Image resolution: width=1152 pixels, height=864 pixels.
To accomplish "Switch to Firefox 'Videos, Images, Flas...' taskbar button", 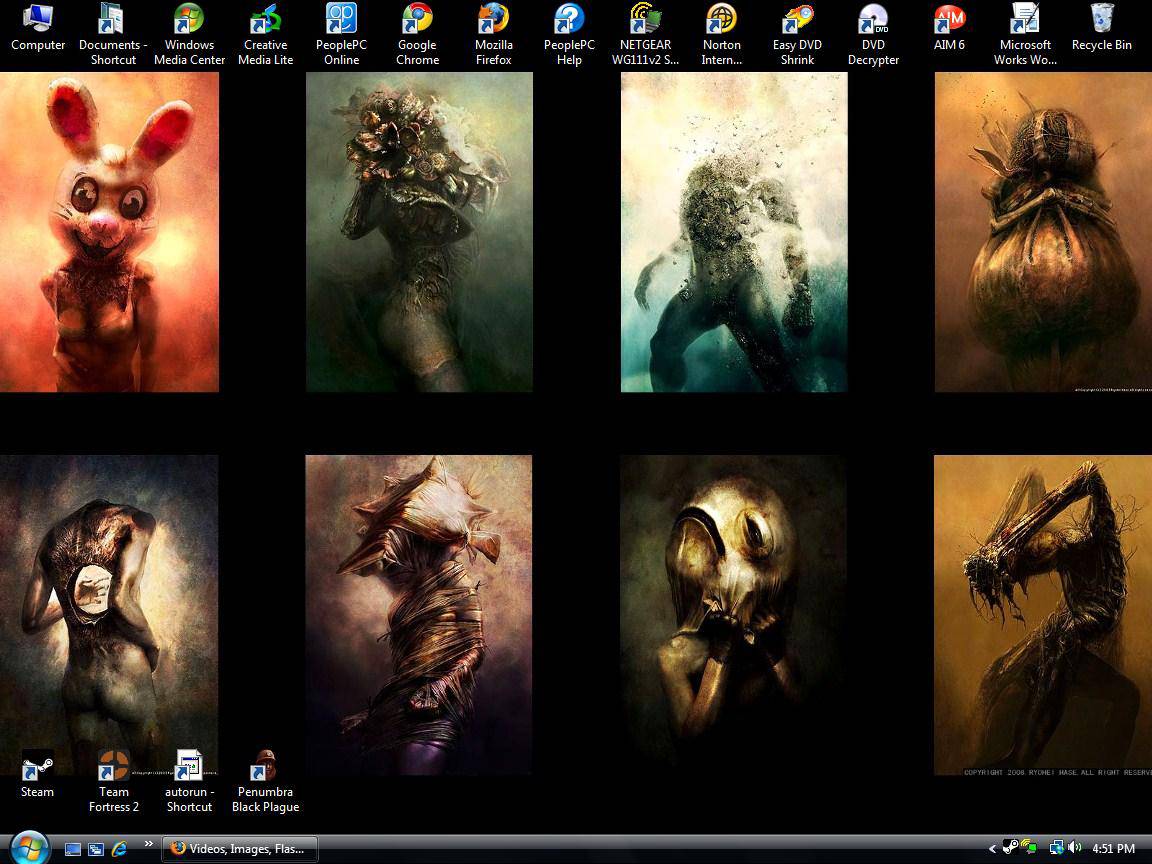I will [x=240, y=848].
